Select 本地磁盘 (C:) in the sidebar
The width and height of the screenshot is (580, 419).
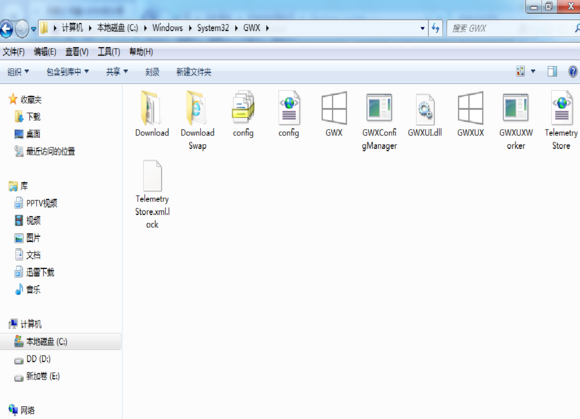(x=47, y=341)
